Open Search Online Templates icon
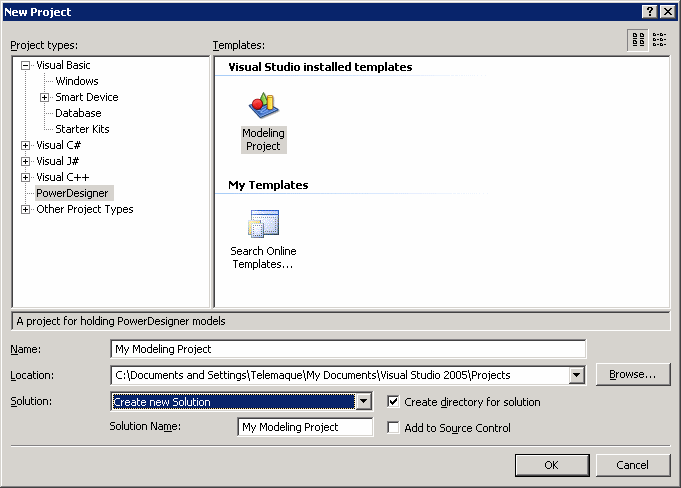 pos(263,224)
